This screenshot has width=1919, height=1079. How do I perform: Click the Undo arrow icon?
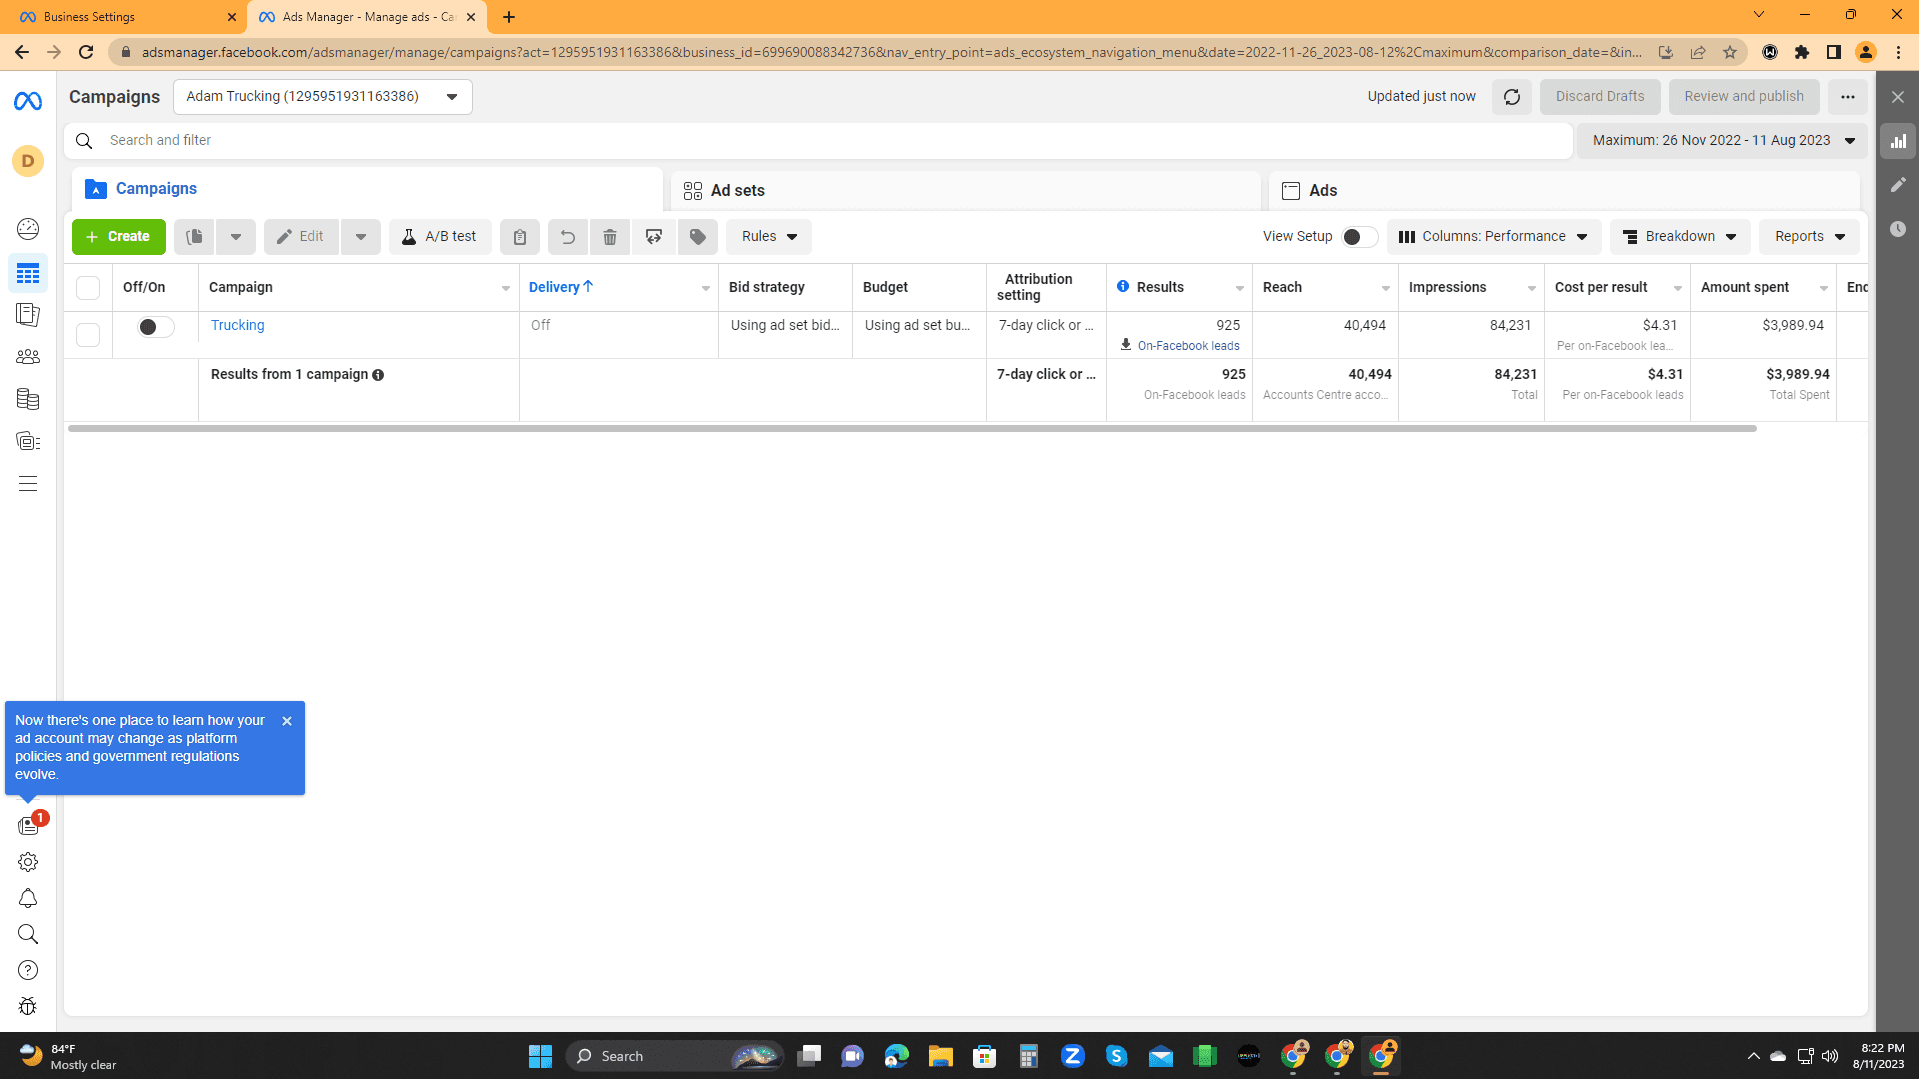click(x=568, y=237)
